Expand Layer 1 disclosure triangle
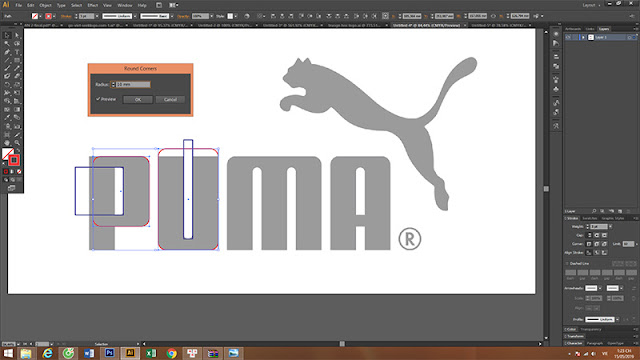Image resolution: width=640 pixels, height=360 pixels. tap(583, 37)
